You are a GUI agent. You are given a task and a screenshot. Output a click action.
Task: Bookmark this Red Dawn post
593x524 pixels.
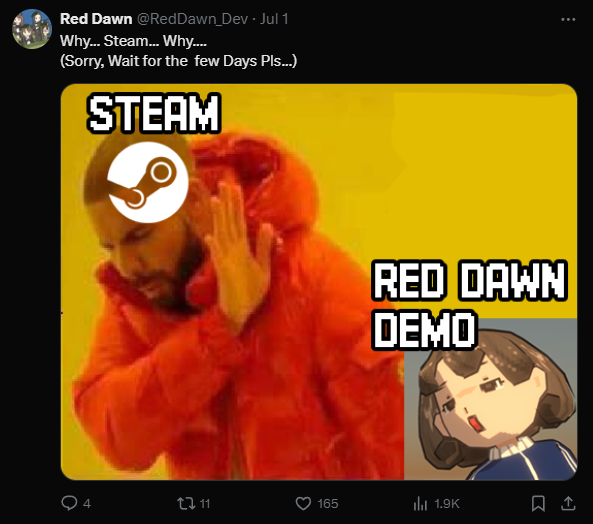(538, 503)
